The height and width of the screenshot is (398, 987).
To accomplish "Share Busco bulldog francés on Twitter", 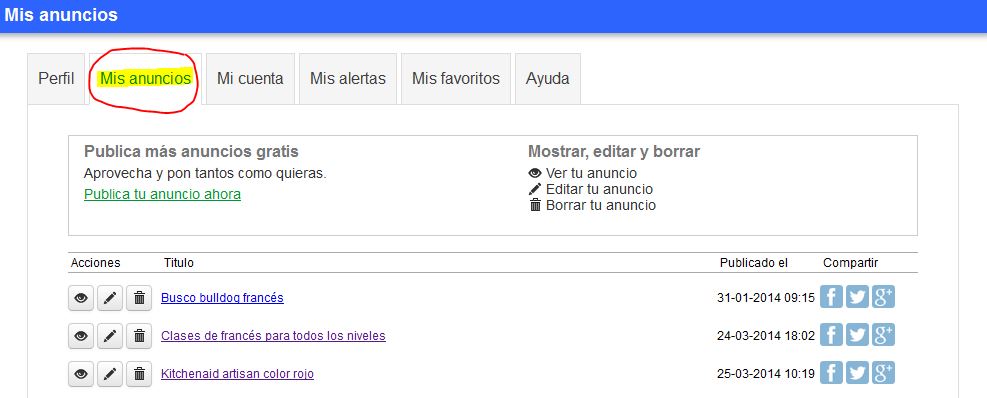I will [857, 297].
